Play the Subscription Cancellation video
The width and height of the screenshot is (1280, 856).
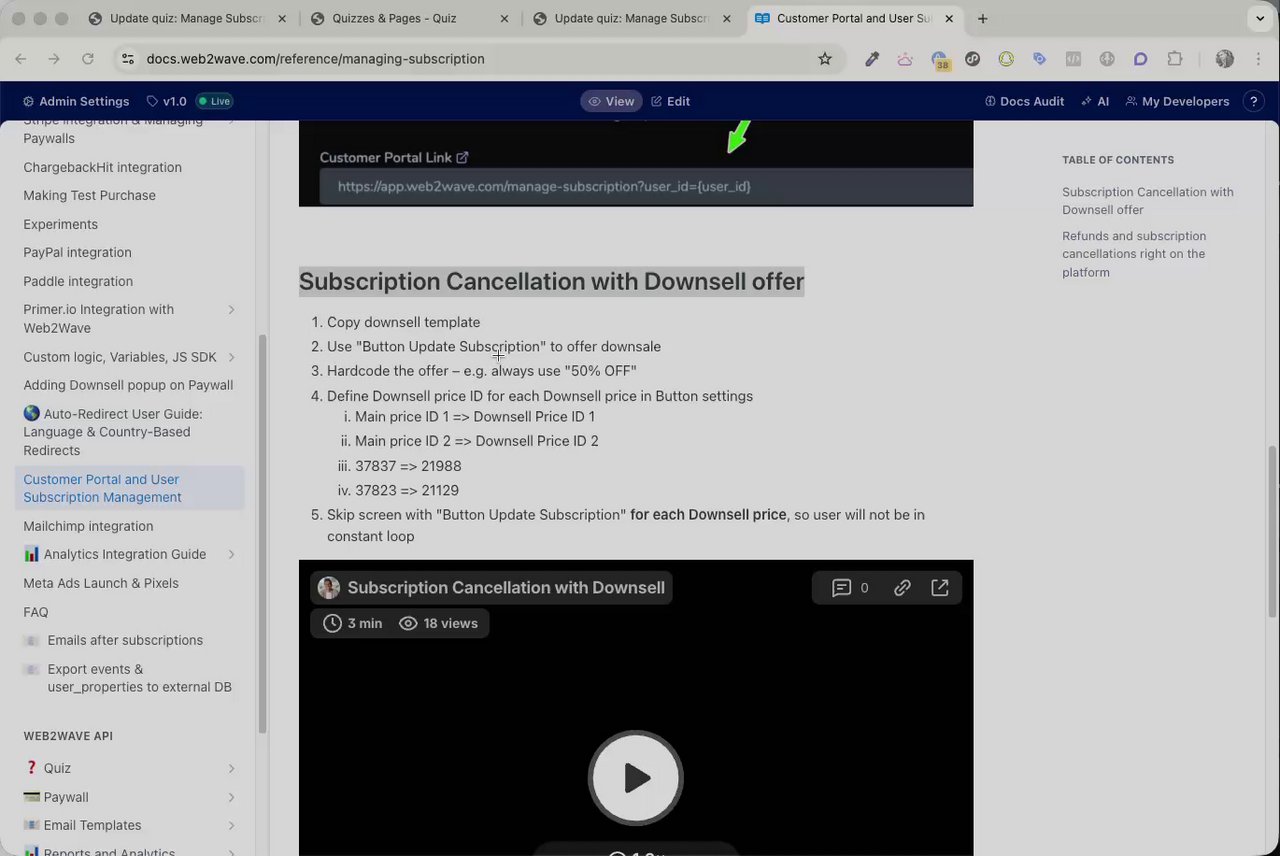point(636,778)
